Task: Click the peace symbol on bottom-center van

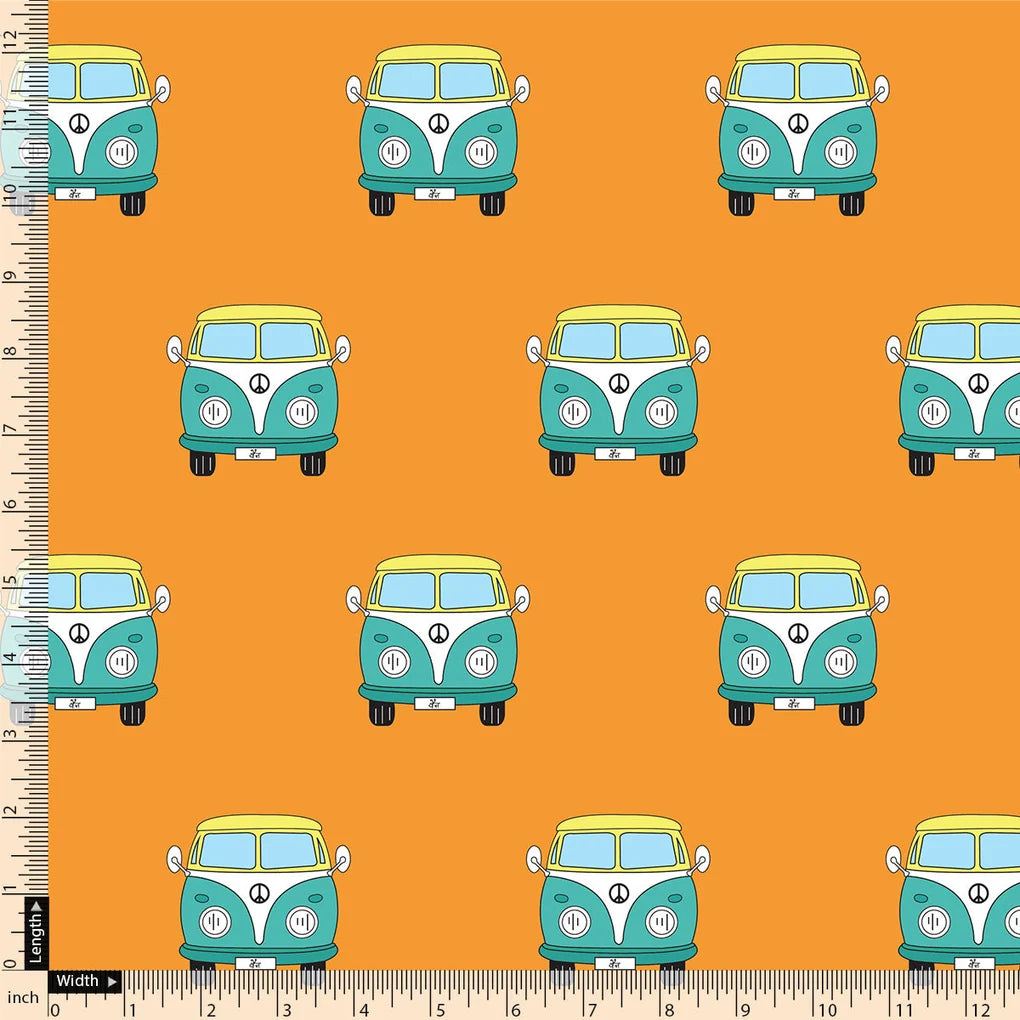Action: (x=618, y=893)
